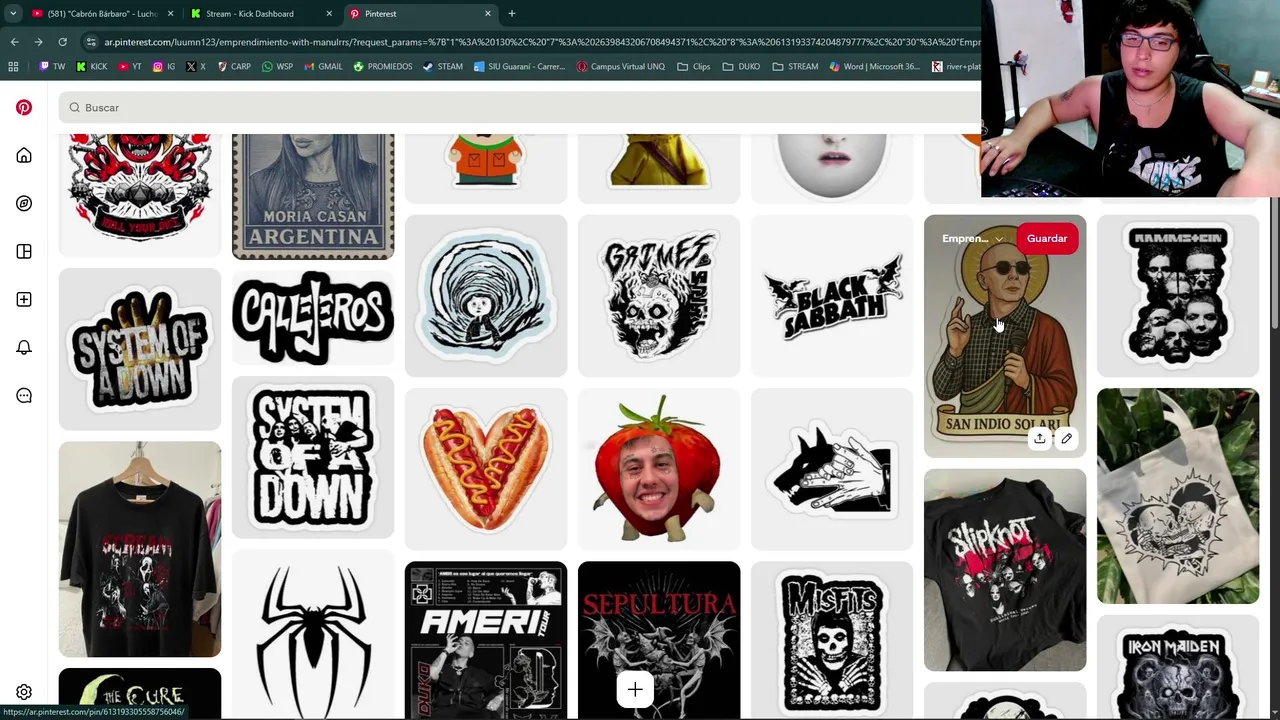This screenshot has height=720, width=1280.
Task: Open the Callejeros logo pin
Action: [x=313, y=317]
